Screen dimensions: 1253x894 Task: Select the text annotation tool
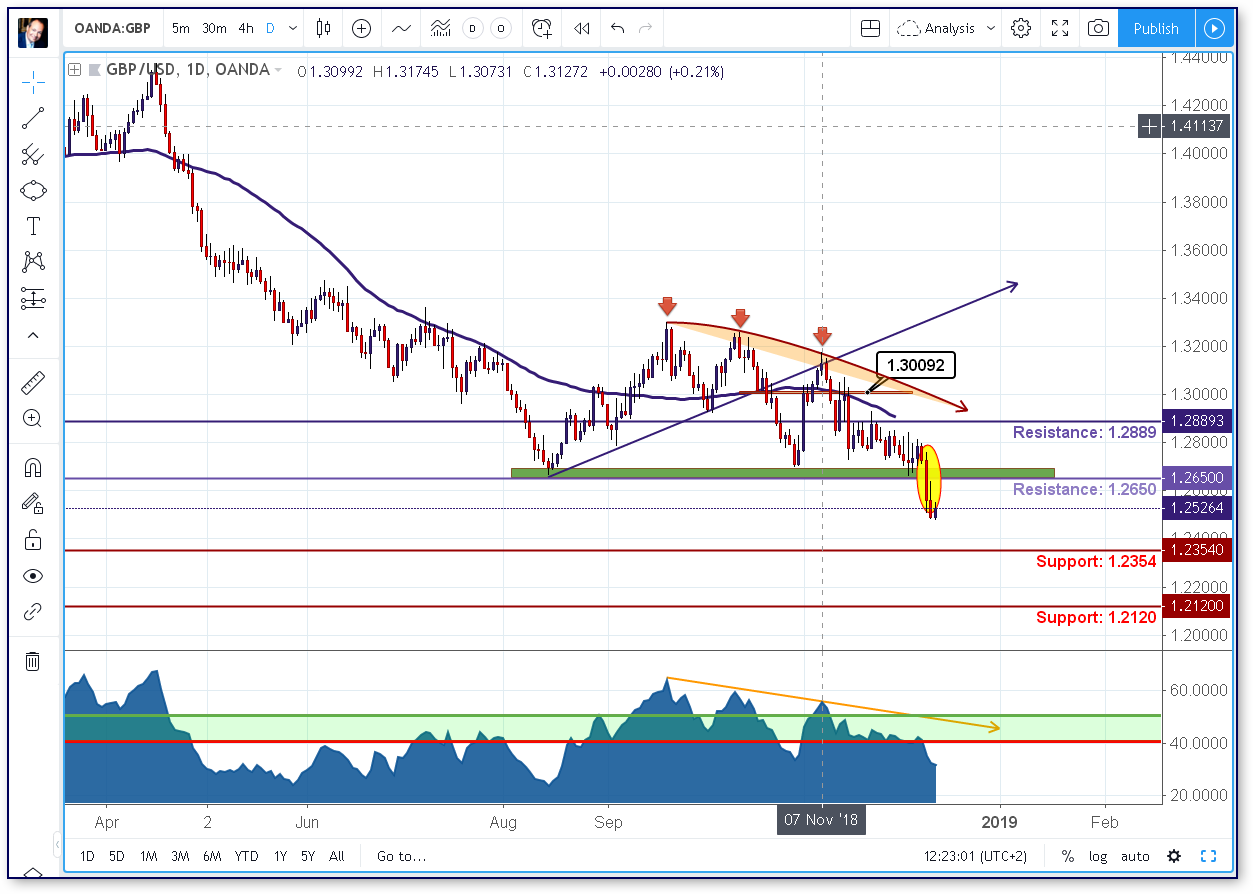pos(33,226)
